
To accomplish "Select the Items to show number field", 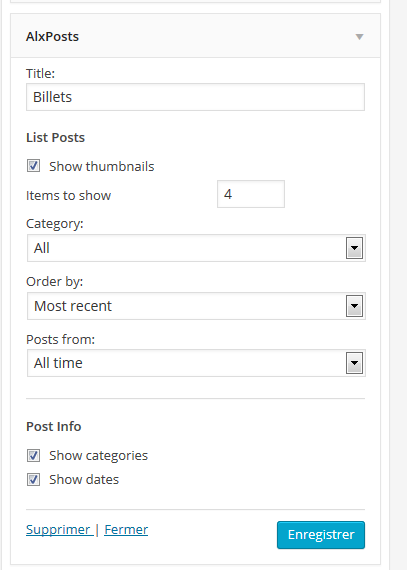I will [251, 194].
